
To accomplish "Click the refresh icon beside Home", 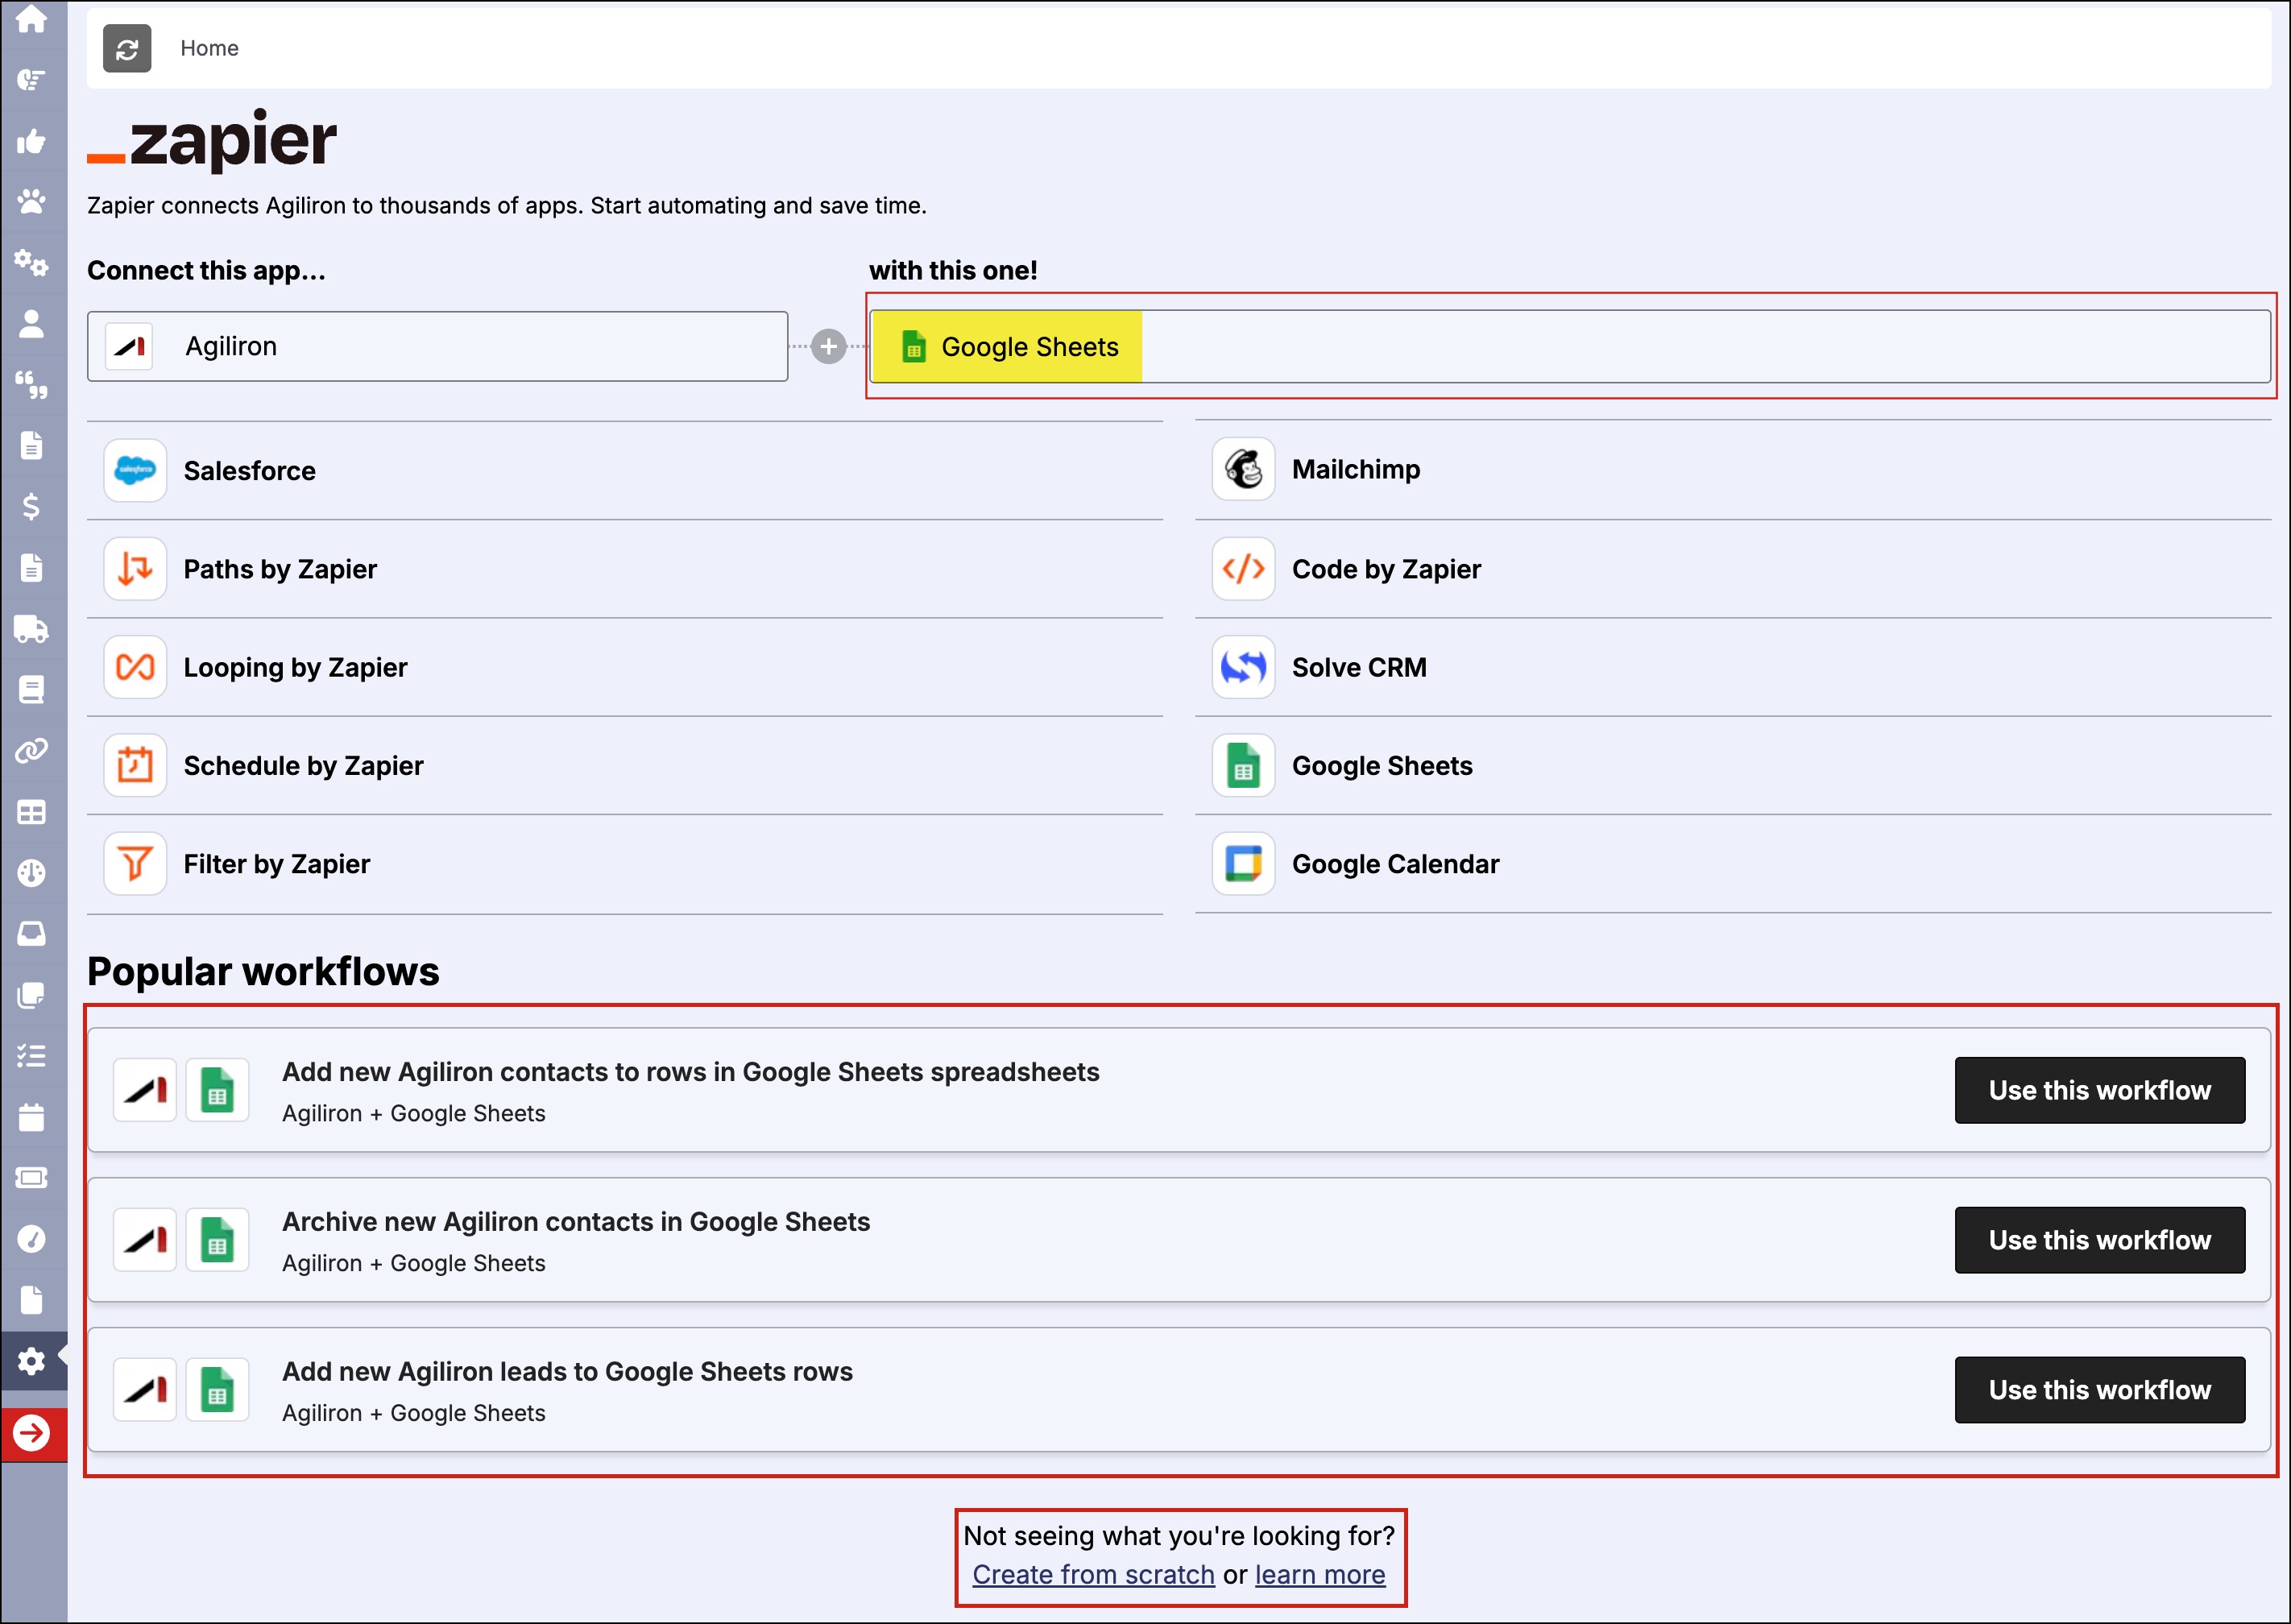I will [127, 48].
